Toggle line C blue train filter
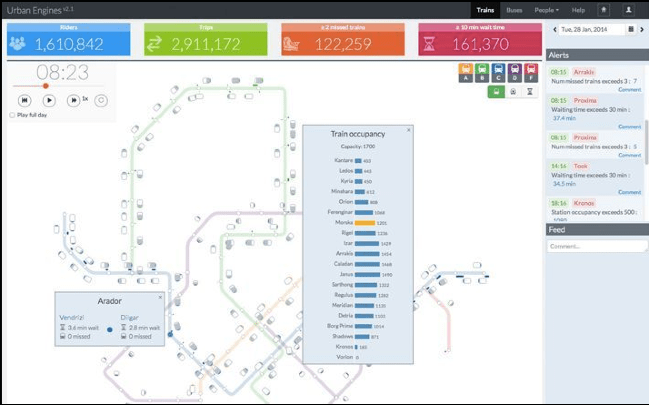649x405 pixels. click(498, 73)
